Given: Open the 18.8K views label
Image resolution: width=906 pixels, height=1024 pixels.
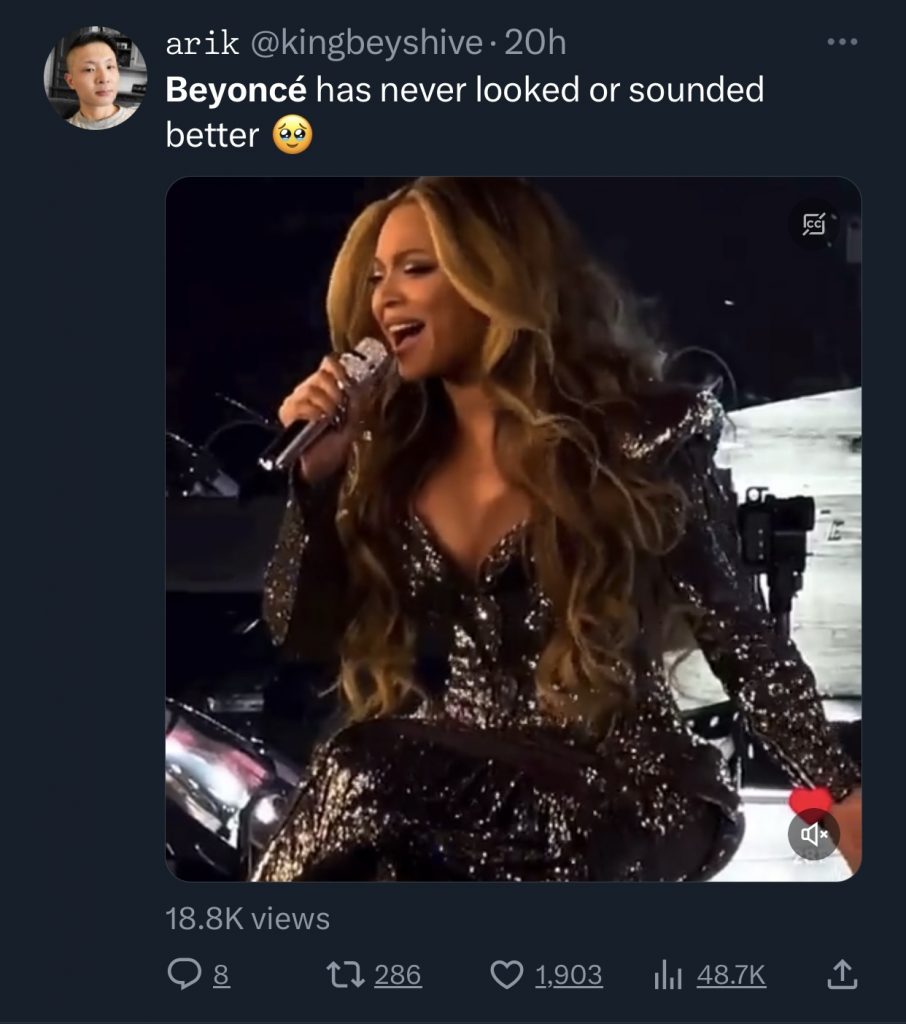Looking at the screenshot, I should (247, 918).
